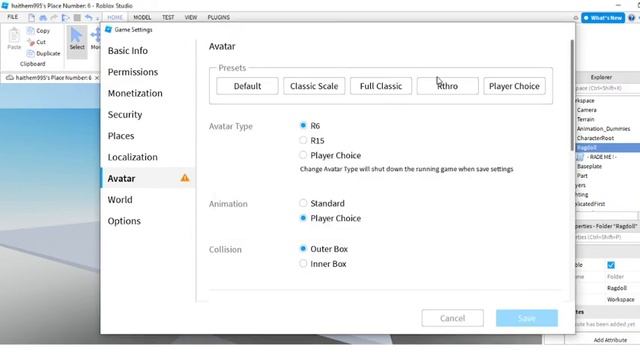
Task: Open the What's New button
Action: (603, 18)
